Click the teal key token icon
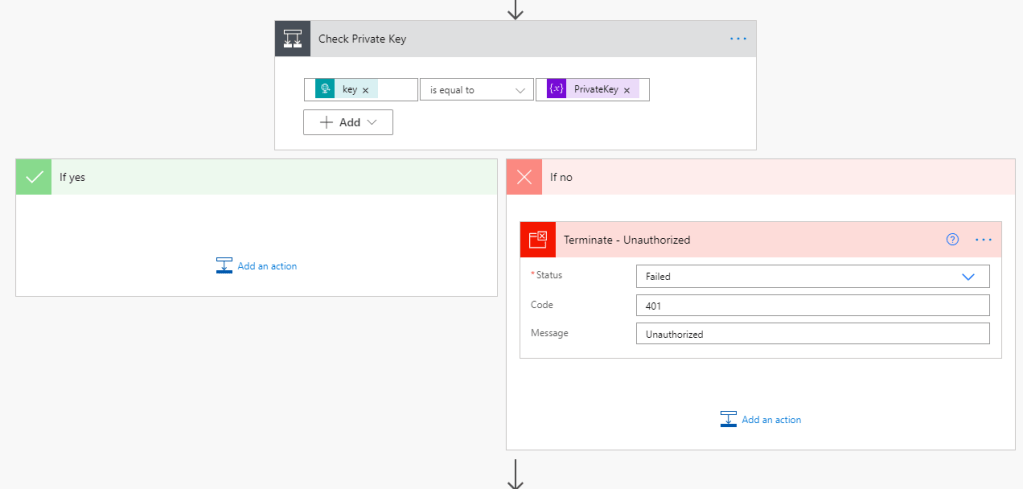This screenshot has width=1023, height=489. (325, 90)
